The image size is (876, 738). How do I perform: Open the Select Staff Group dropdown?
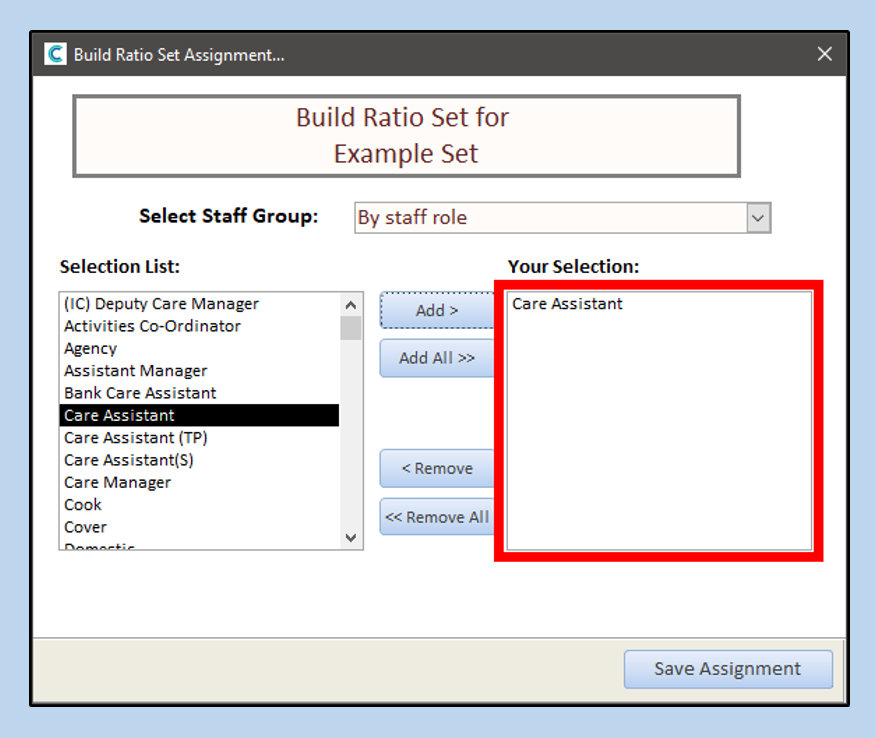click(759, 217)
